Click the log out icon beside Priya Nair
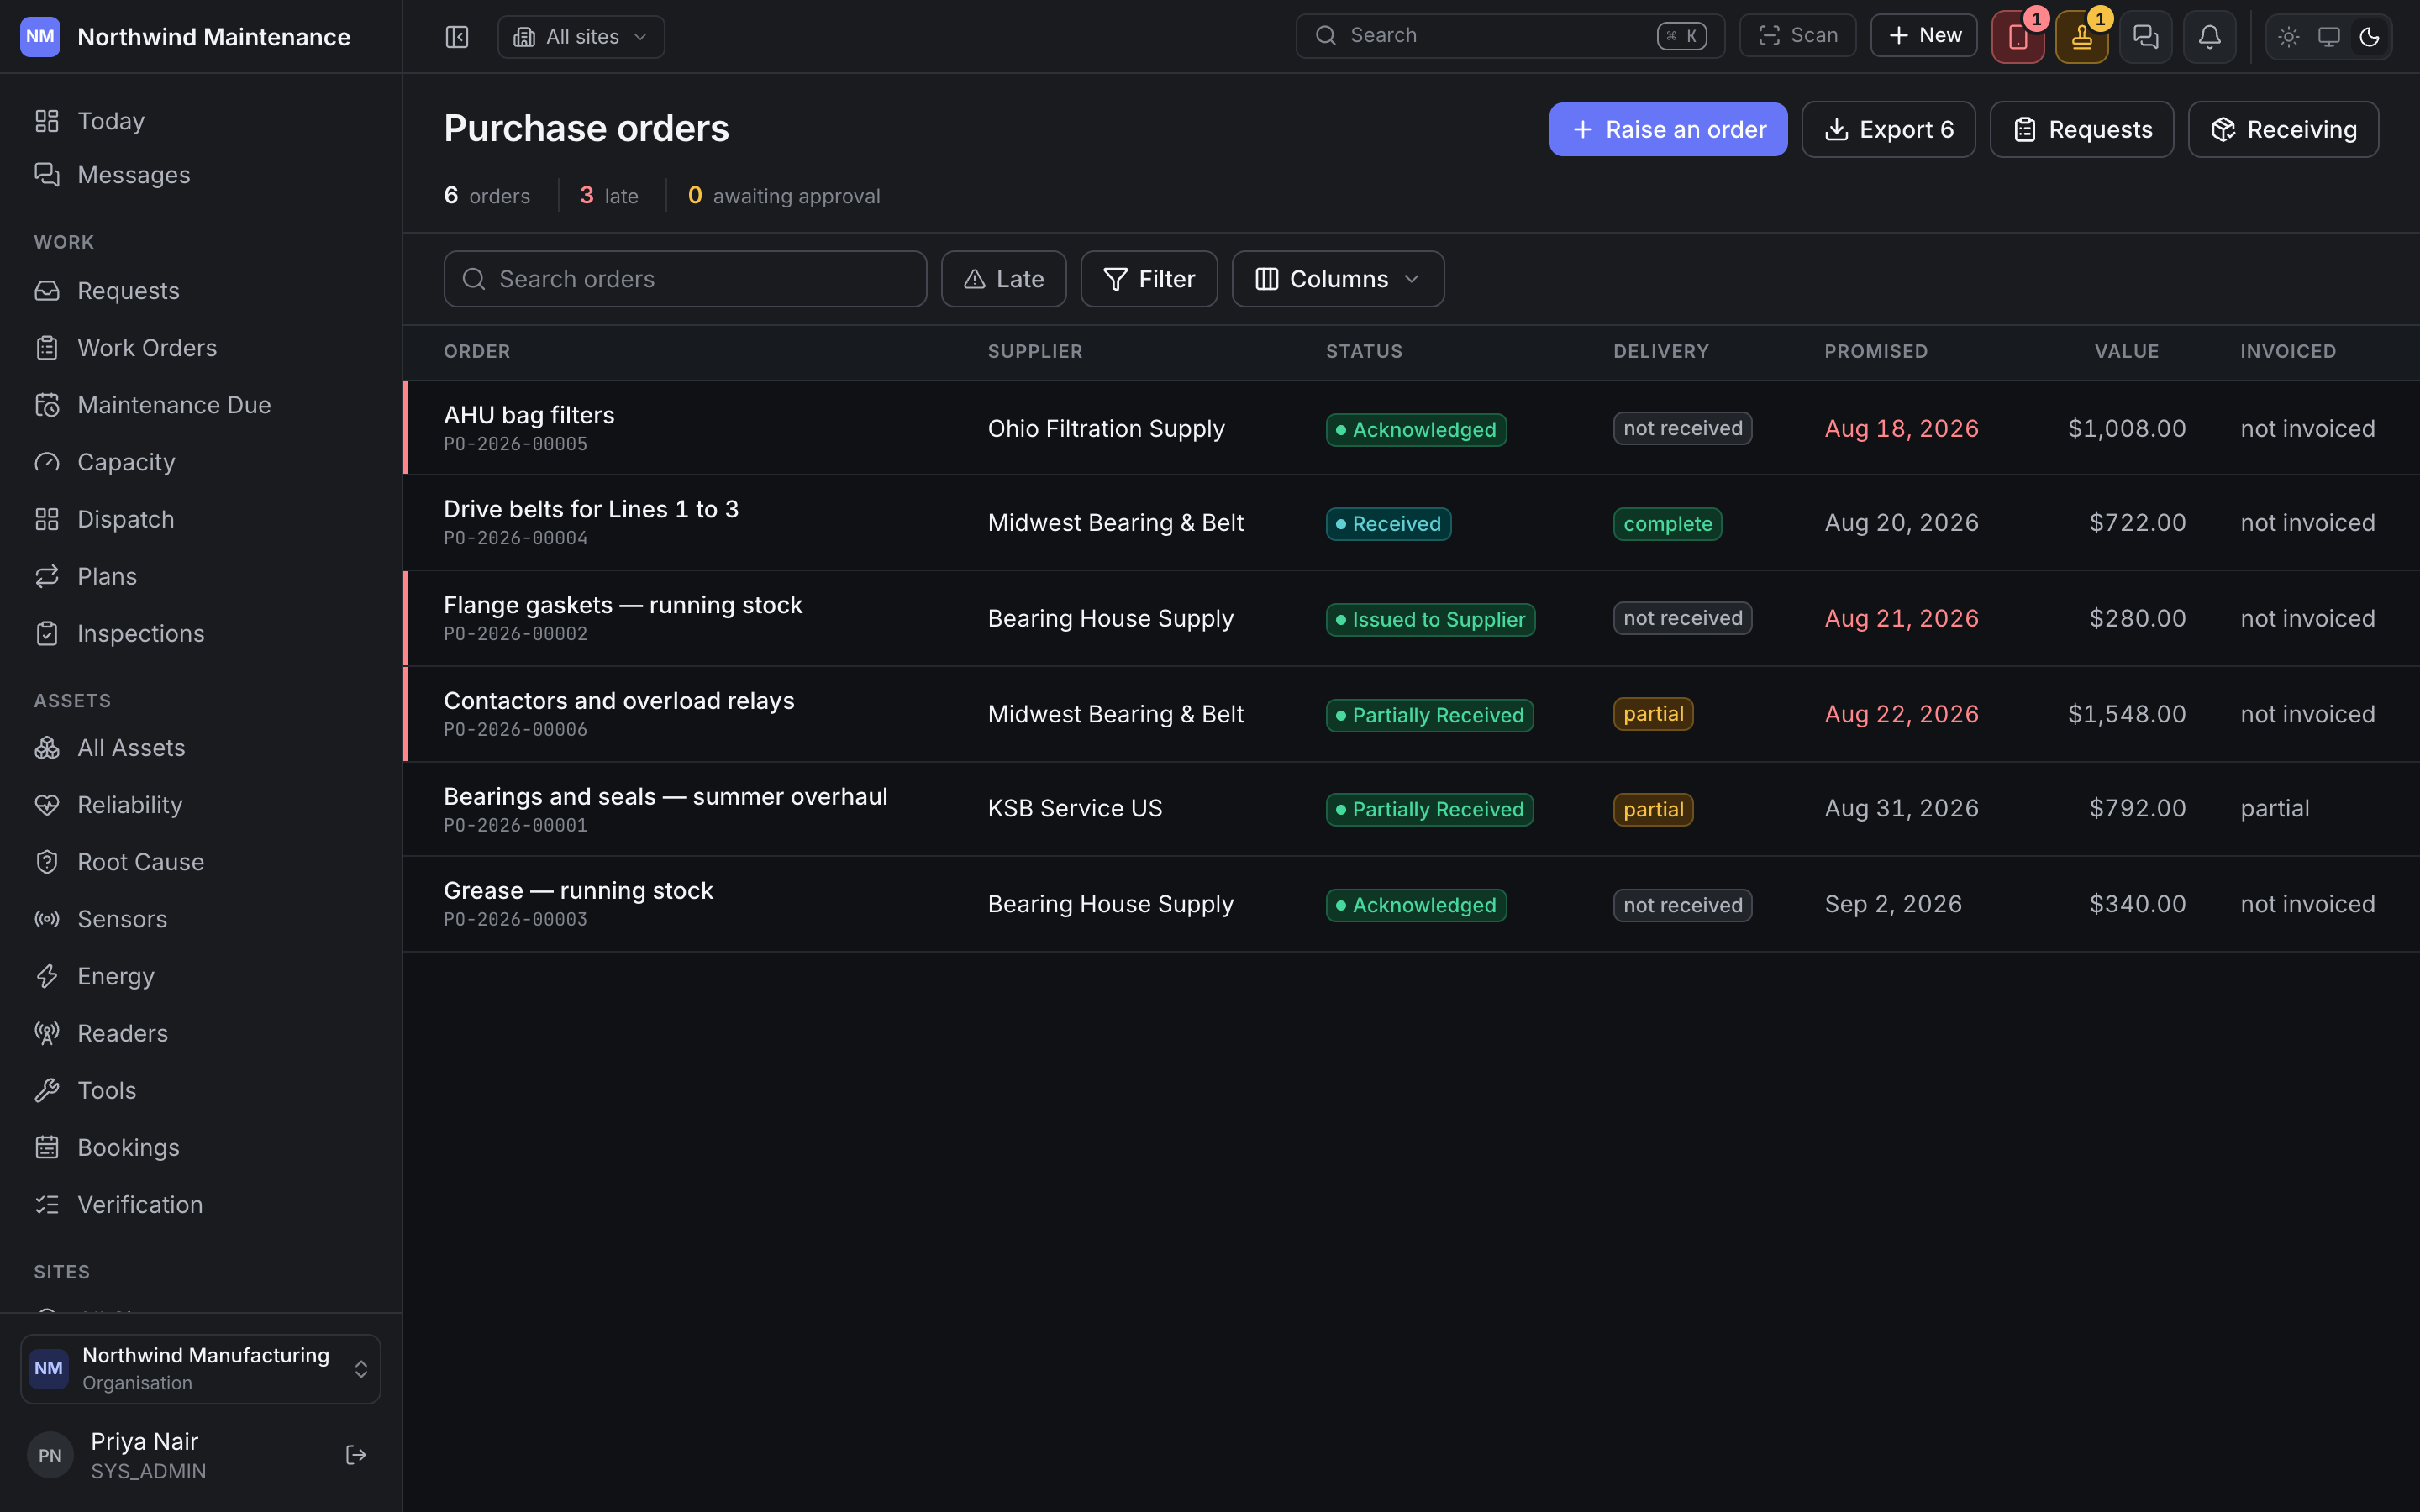Image resolution: width=2420 pixels, height=1512 pixels. (356, 1455)
